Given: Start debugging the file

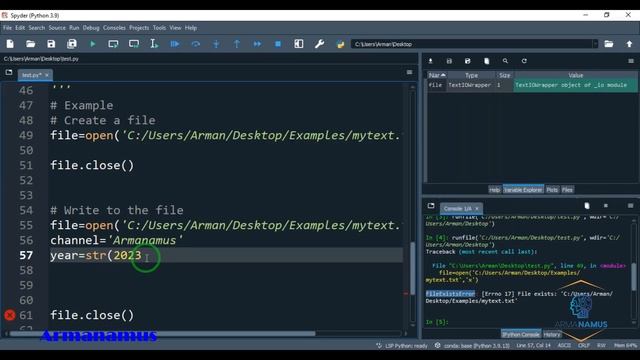Looking at the screenshot, I should [x=175, y=44].
